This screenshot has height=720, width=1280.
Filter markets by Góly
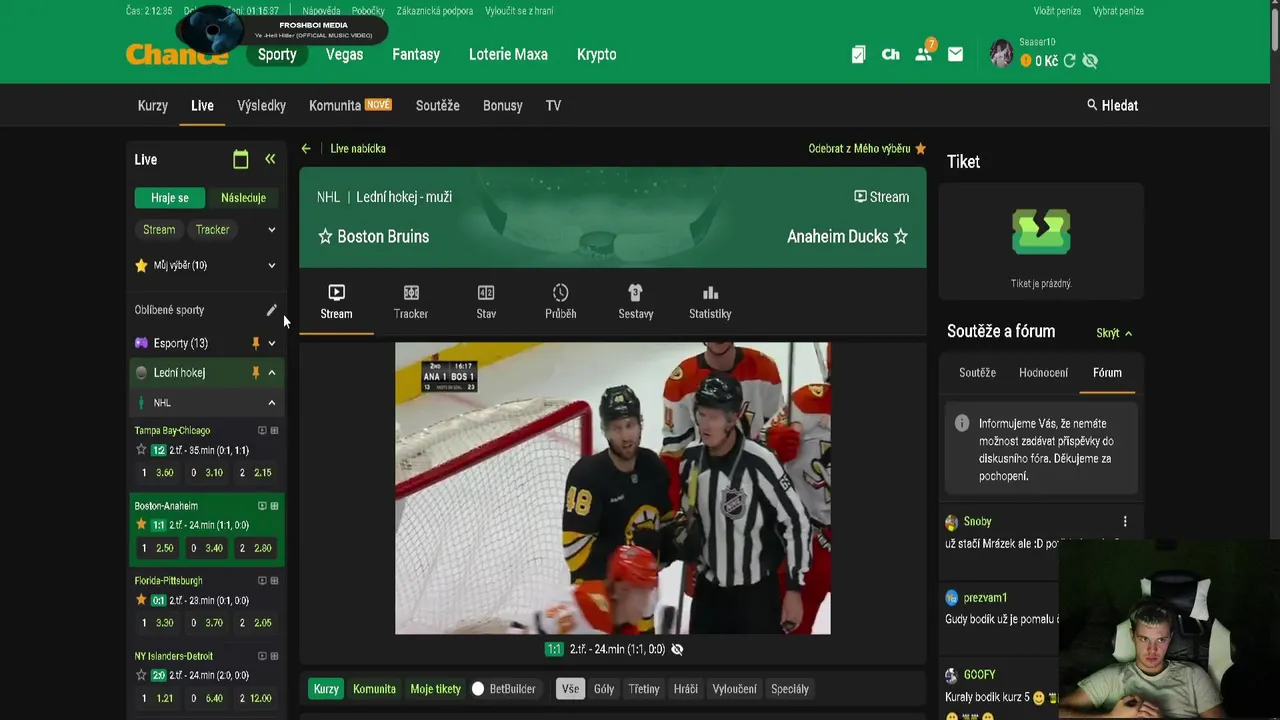(x=604, y=689)
